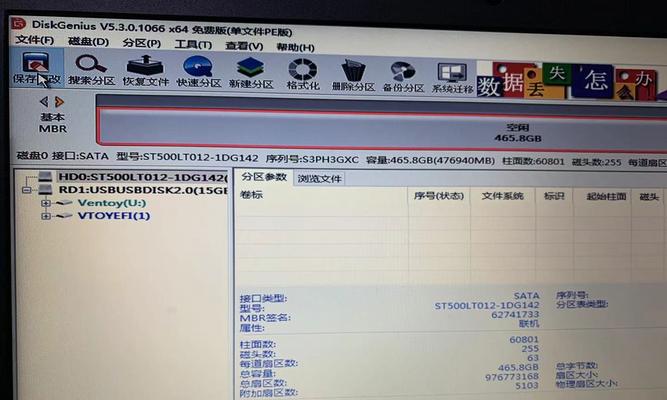Open the Tools (工具) menu
Viewport: 667px width, 400px height.
tap(193, 44)
